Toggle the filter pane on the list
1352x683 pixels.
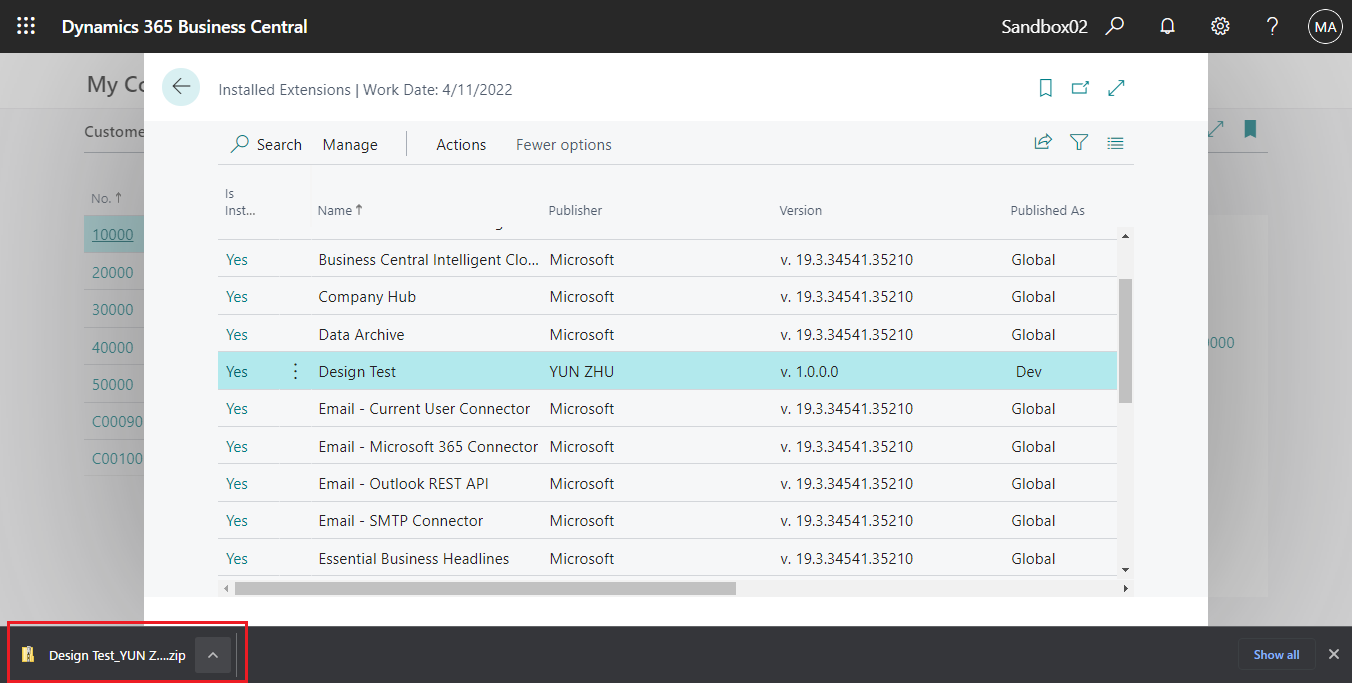tap(1079, 142)
